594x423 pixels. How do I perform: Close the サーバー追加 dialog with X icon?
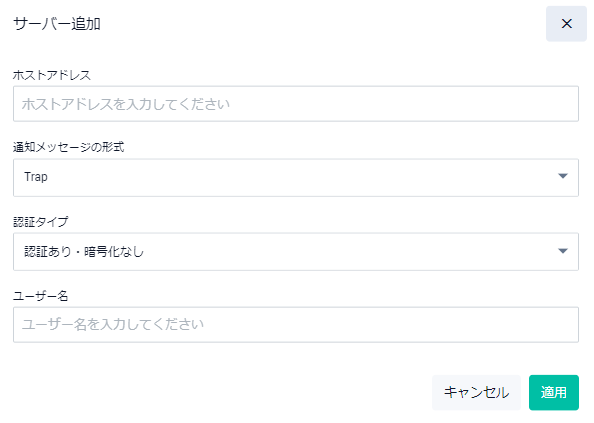pos(566,24)
